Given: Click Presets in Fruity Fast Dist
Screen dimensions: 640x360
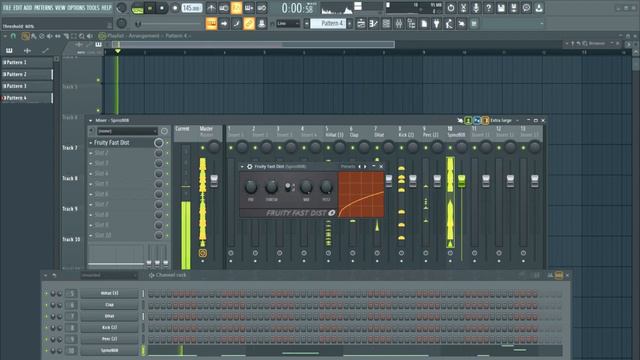Looking at the screenshot, I should pyautogui.click(x=348, y=167).
